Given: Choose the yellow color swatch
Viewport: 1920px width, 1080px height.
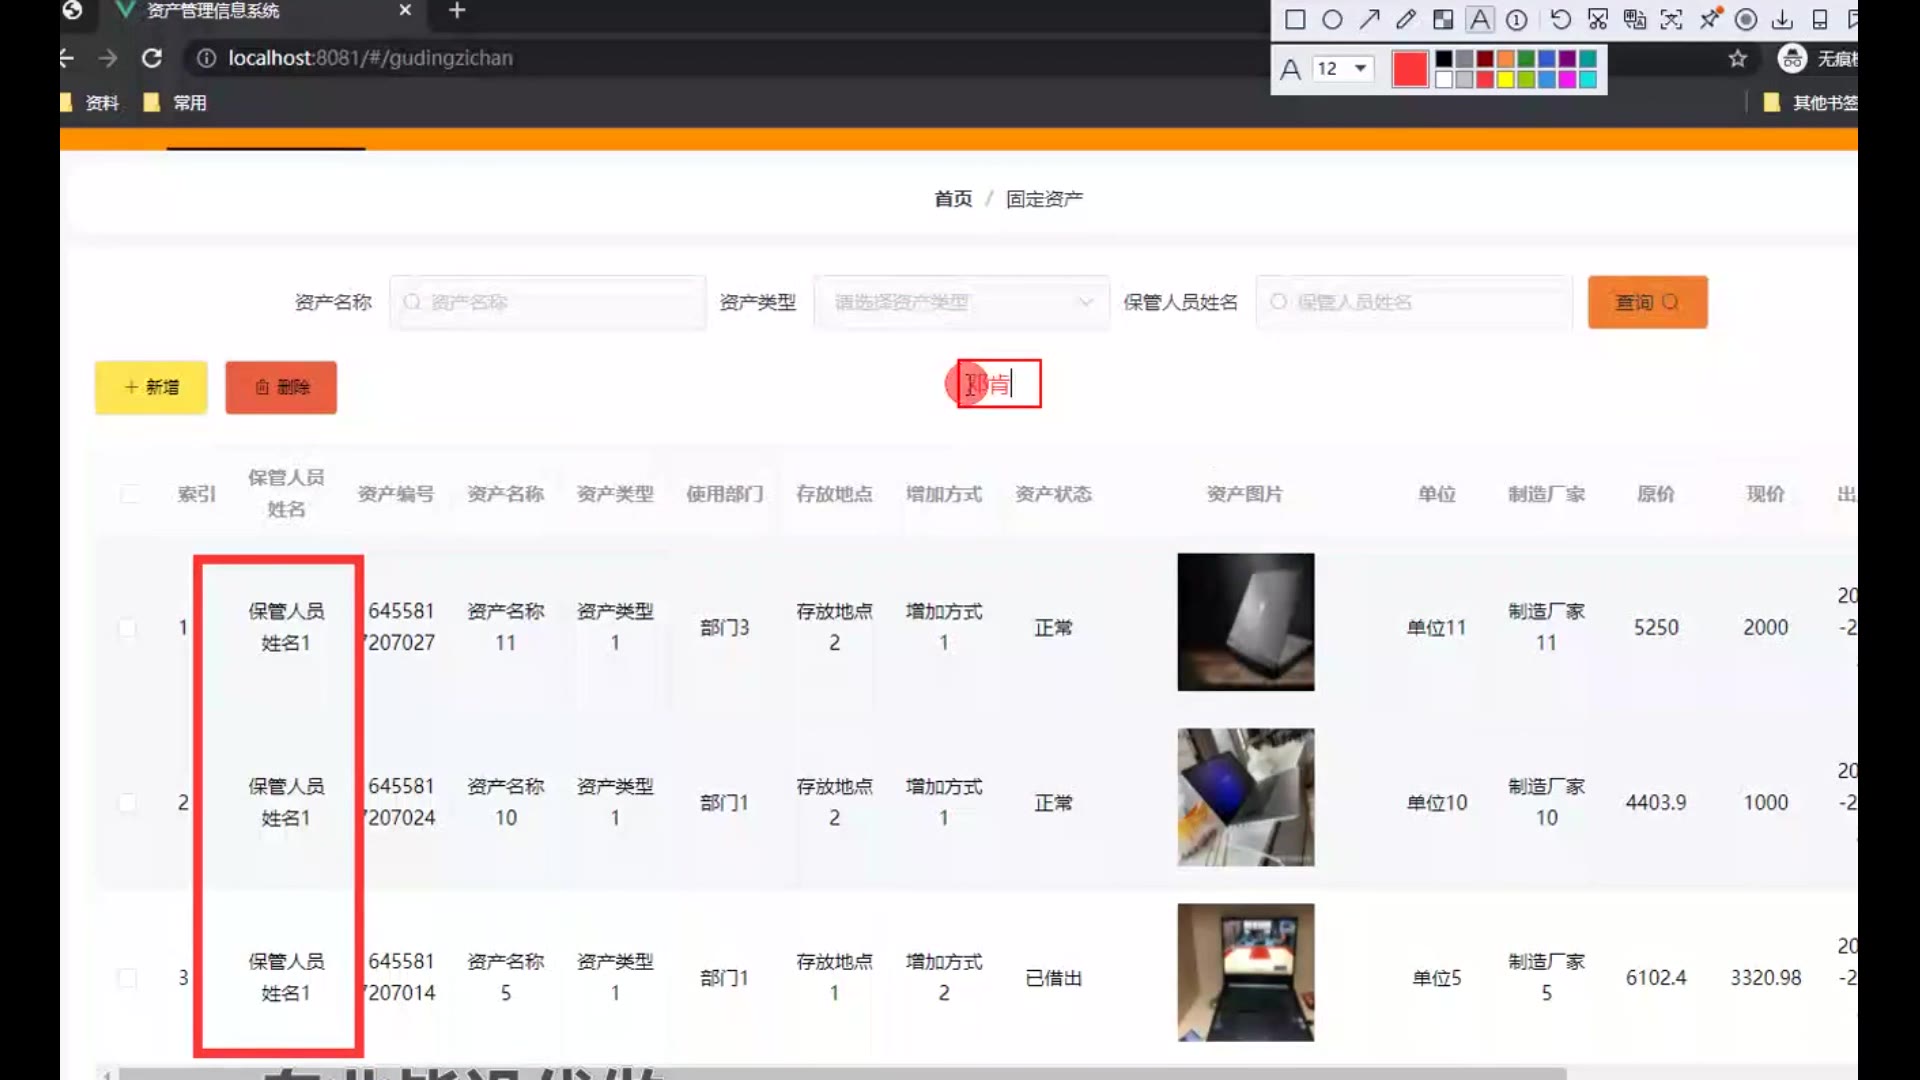Looking at the screenshot, I should [x=1506, y=80].
